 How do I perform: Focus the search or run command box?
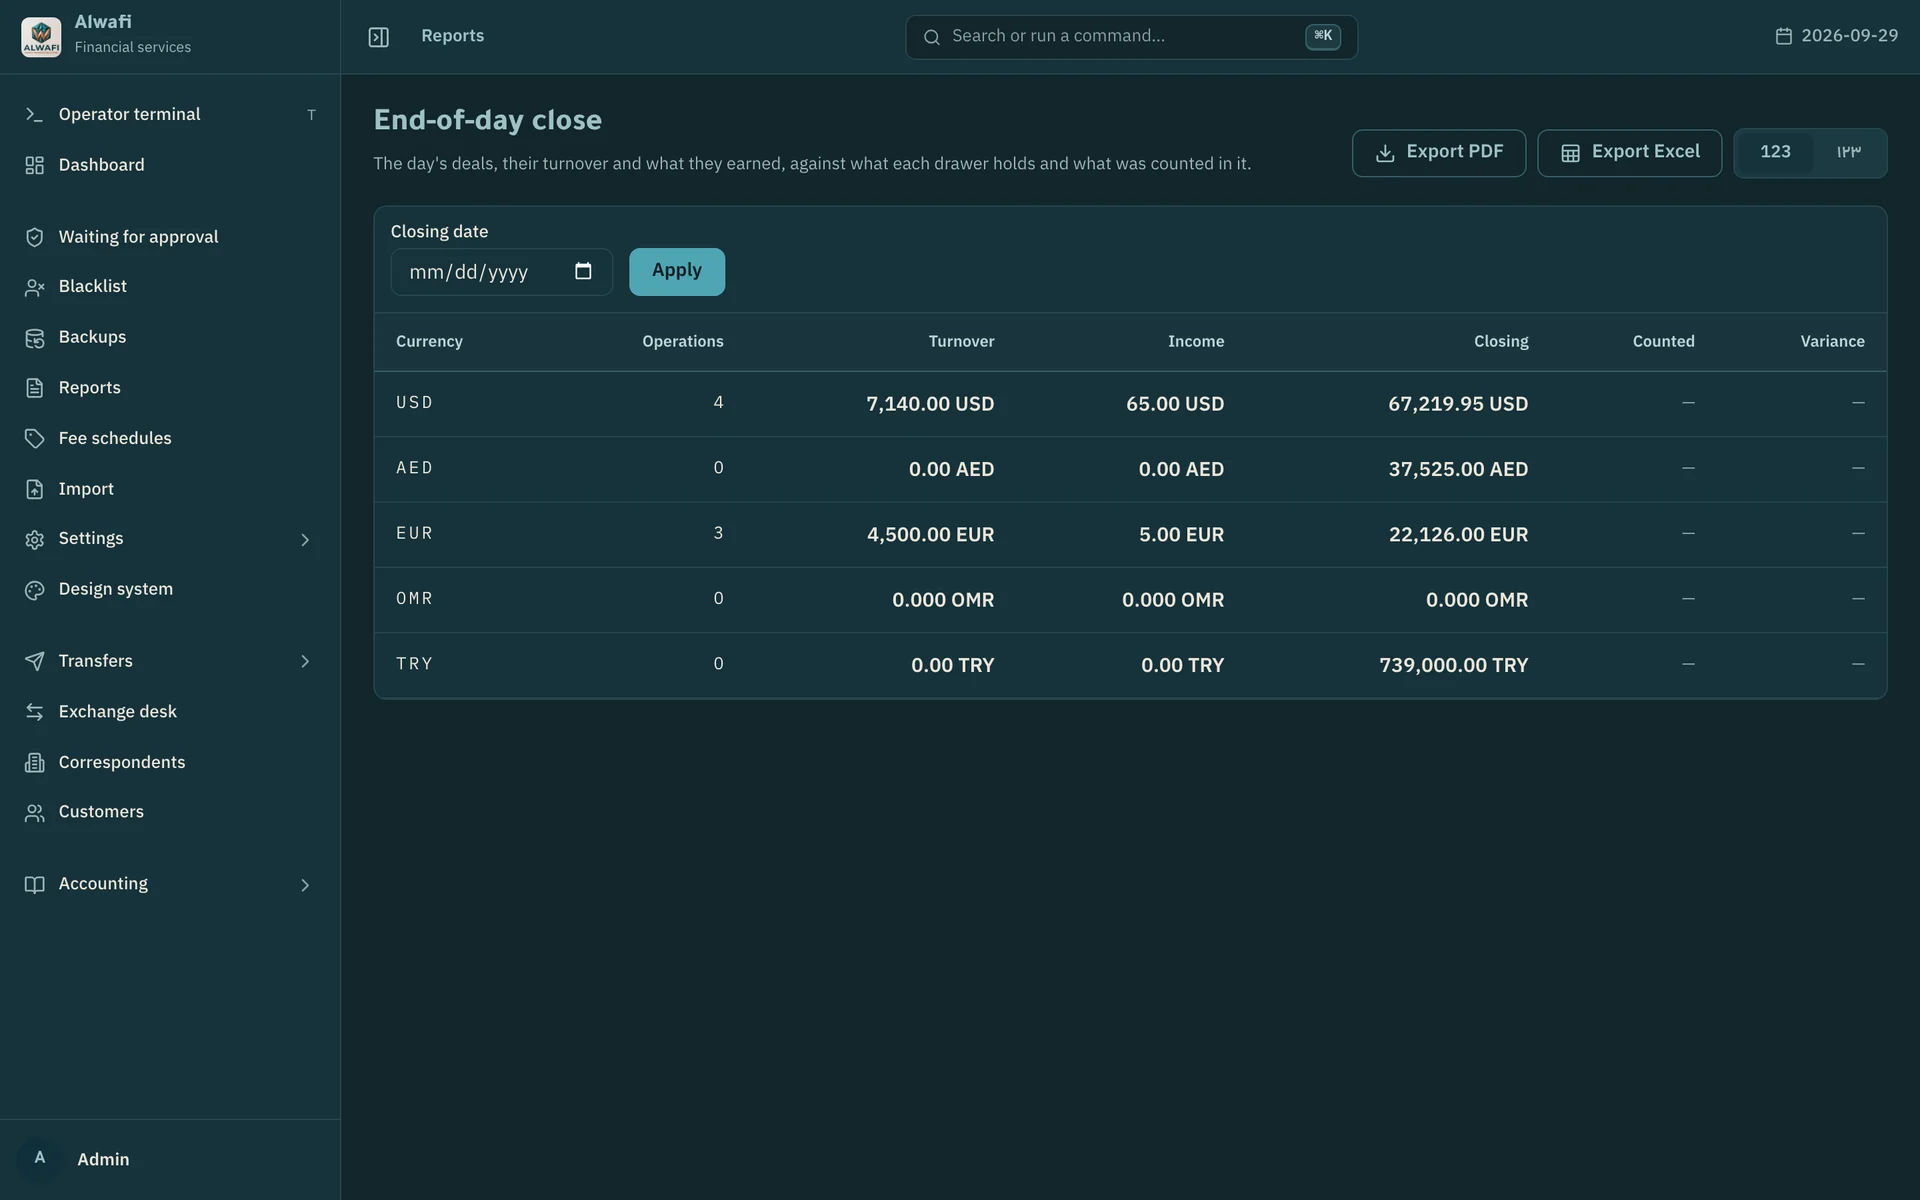coord(1131,37)
